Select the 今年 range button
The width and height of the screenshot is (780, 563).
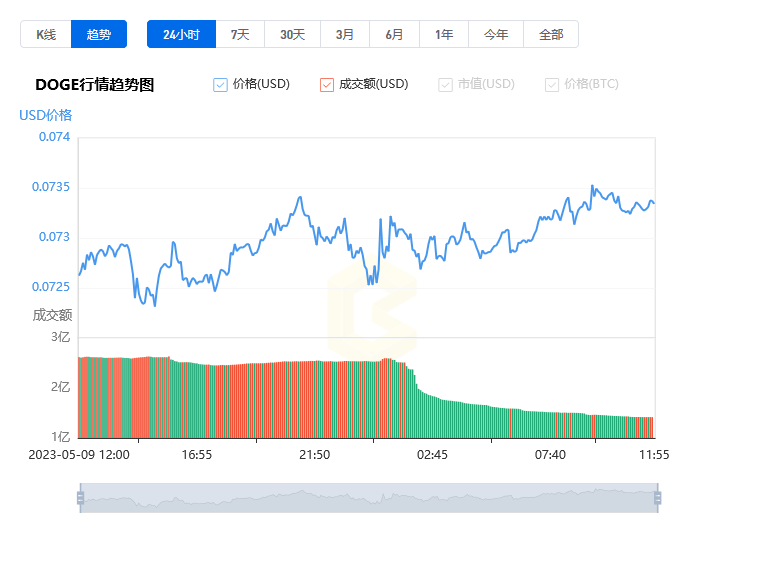click(496, 34)
